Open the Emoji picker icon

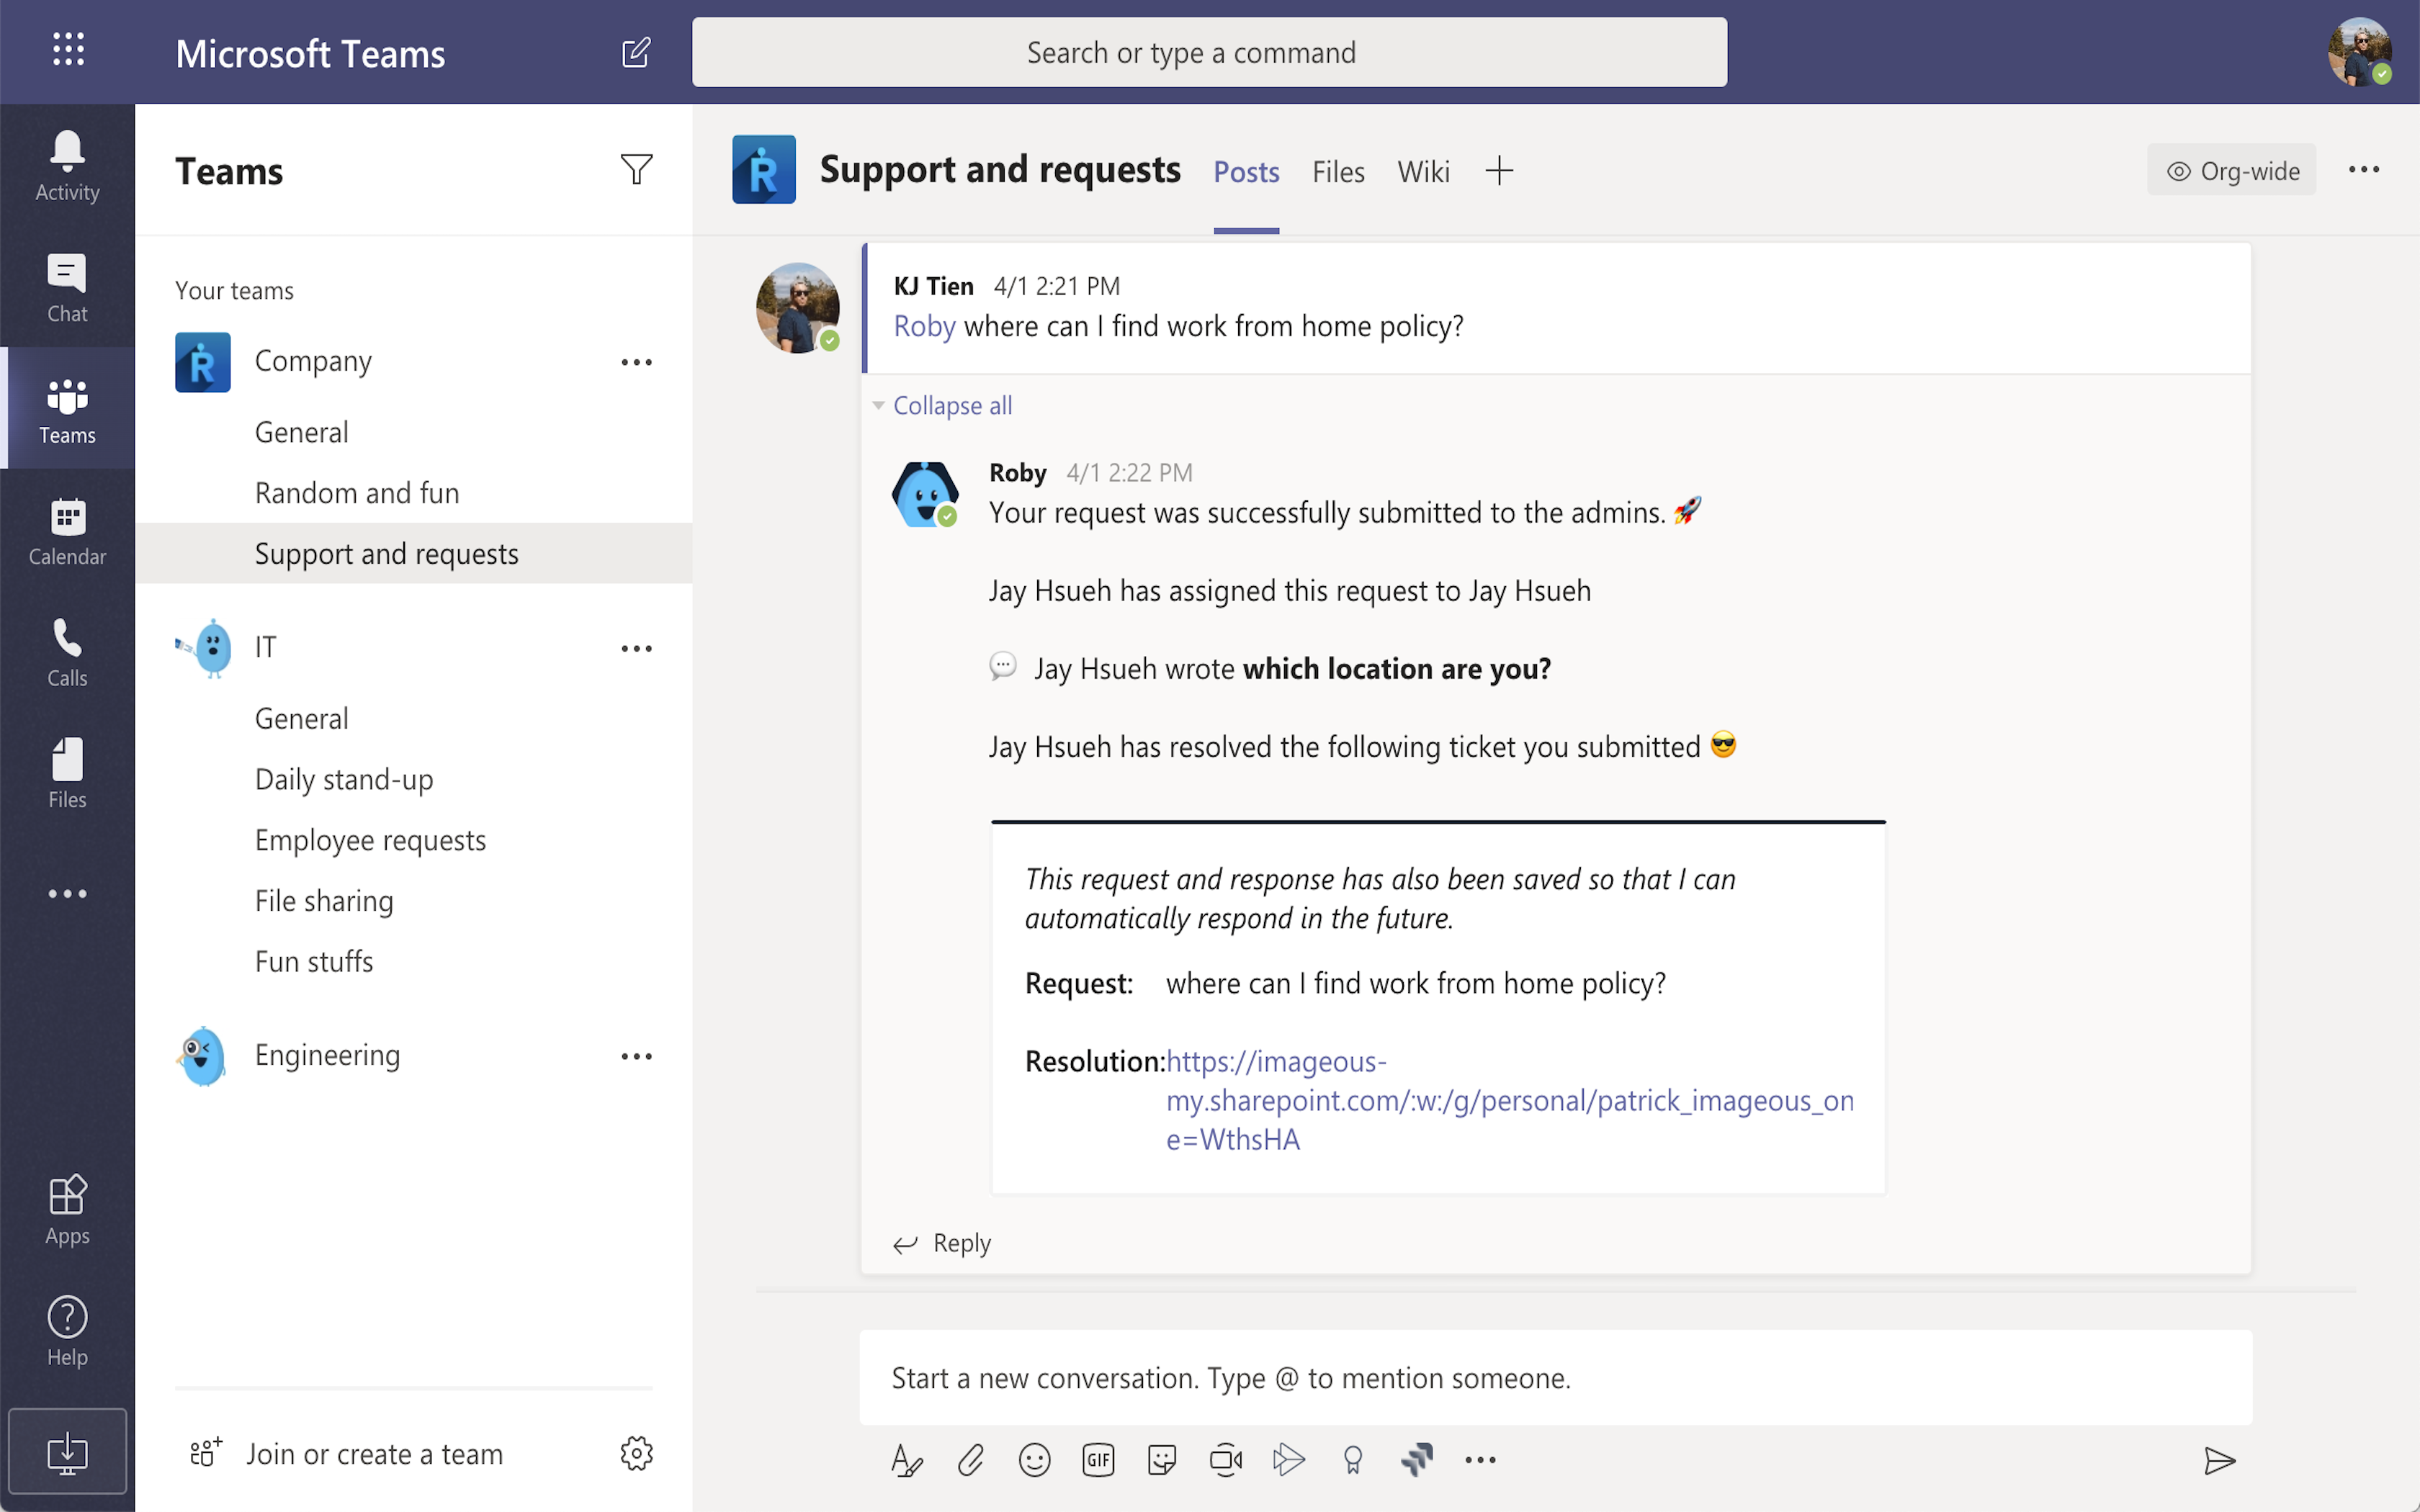pyautogui.click(x=1034, y=1460)
